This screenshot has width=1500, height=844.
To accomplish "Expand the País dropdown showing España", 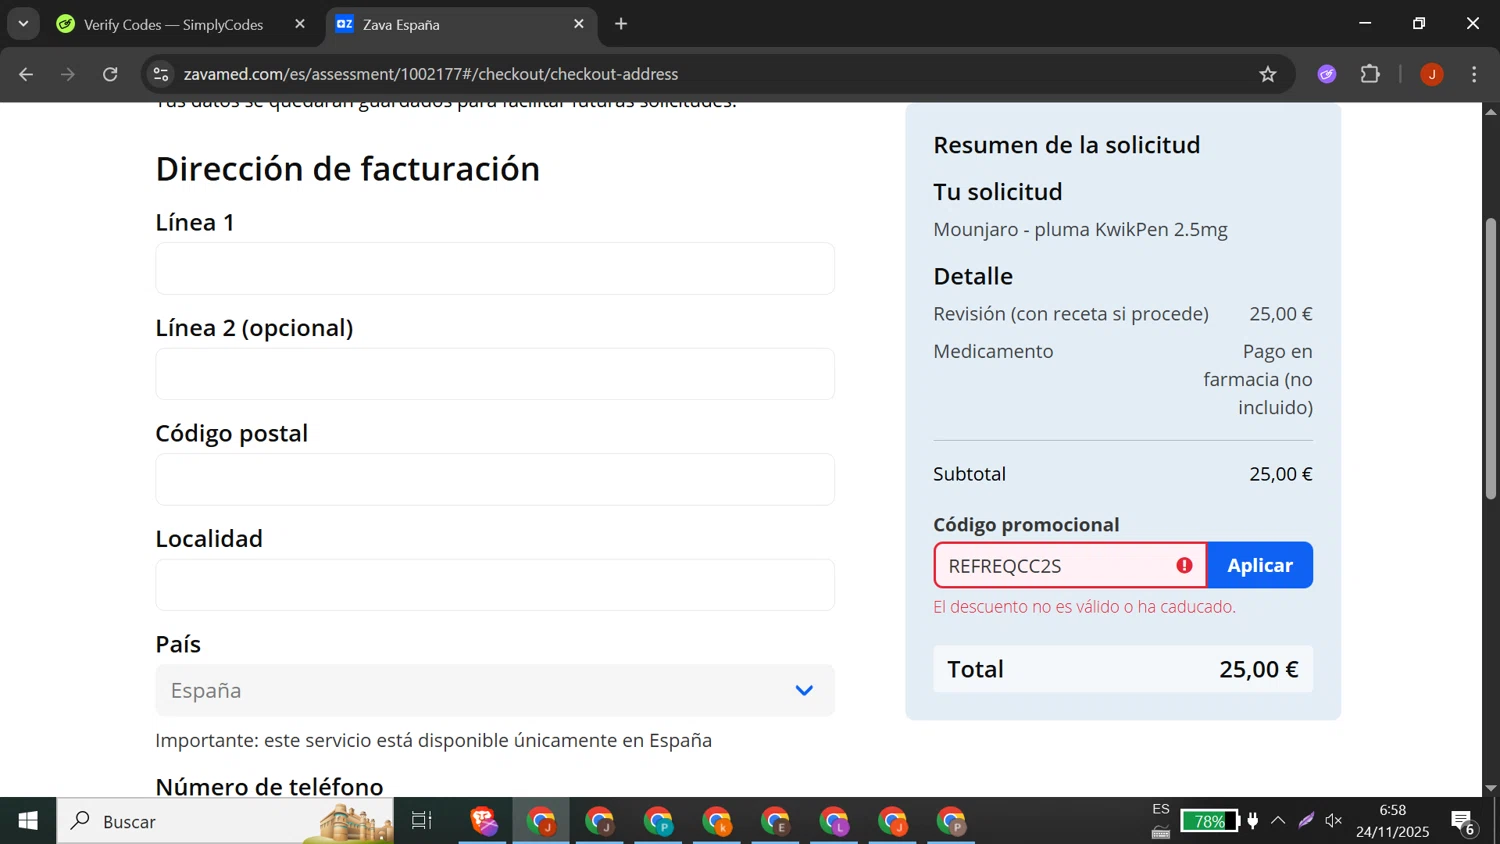I will (495, 690).
